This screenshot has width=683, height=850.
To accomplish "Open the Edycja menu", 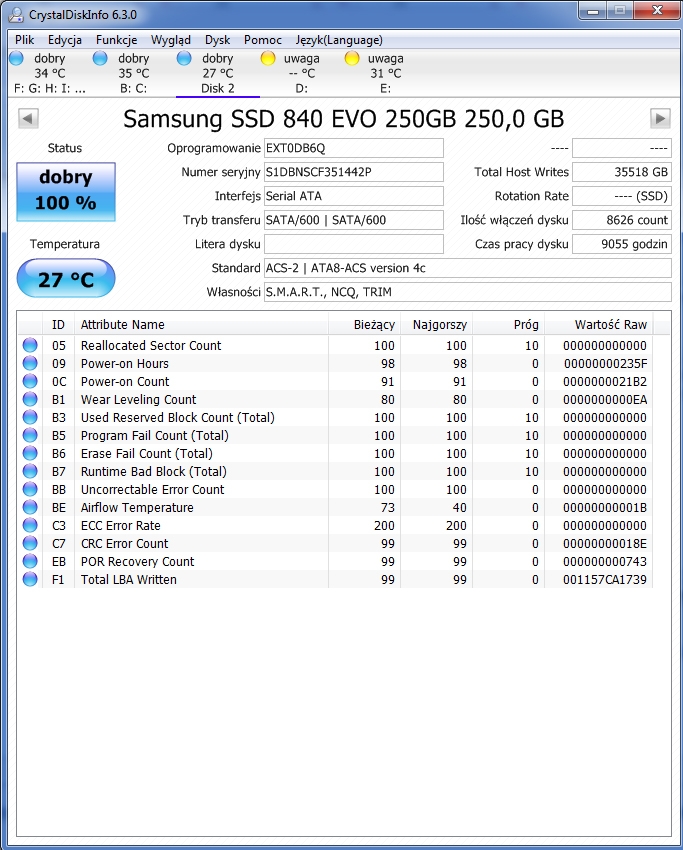I will point(65,40).
